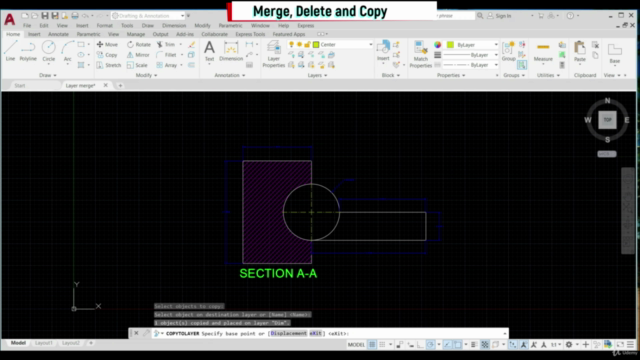The image size is (640, 360).
Task: Open the object color ByLayer dropdown
Action: tap(472, 44)
